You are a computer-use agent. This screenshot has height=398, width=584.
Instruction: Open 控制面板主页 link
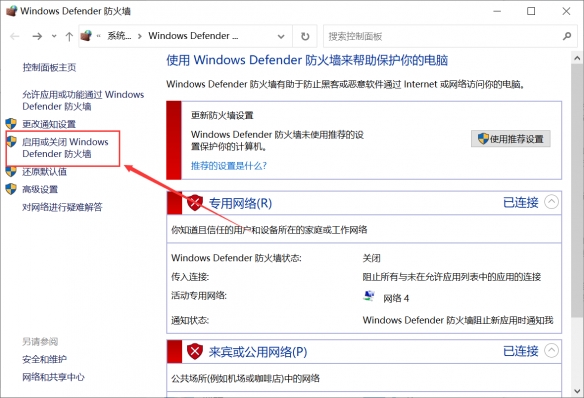point(49,67)
